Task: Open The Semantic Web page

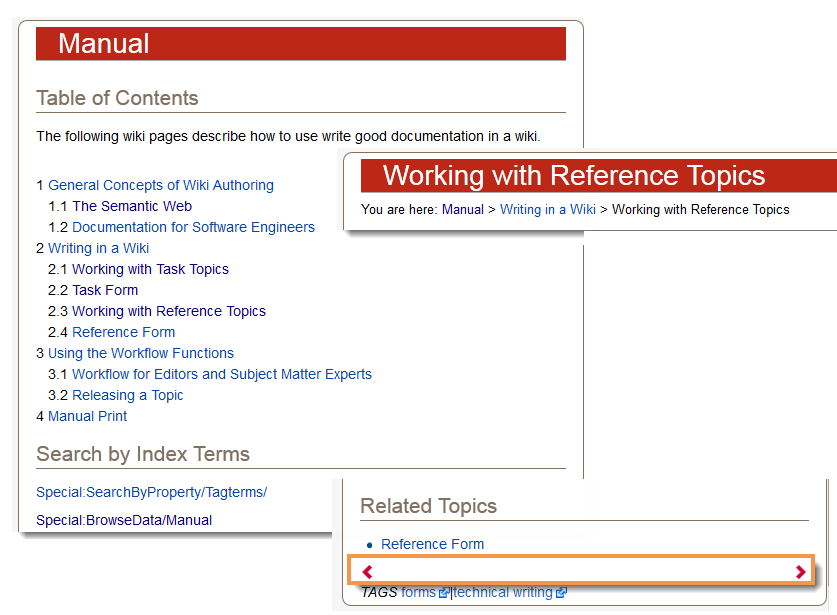Action: pyautogui.click(x=131, y=206)
